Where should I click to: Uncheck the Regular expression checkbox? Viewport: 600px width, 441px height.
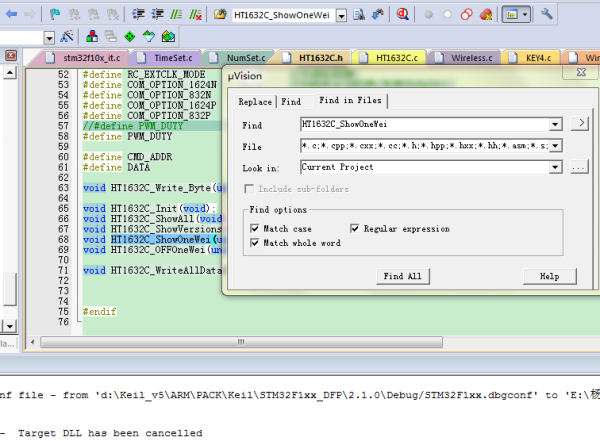click(355, 229)
